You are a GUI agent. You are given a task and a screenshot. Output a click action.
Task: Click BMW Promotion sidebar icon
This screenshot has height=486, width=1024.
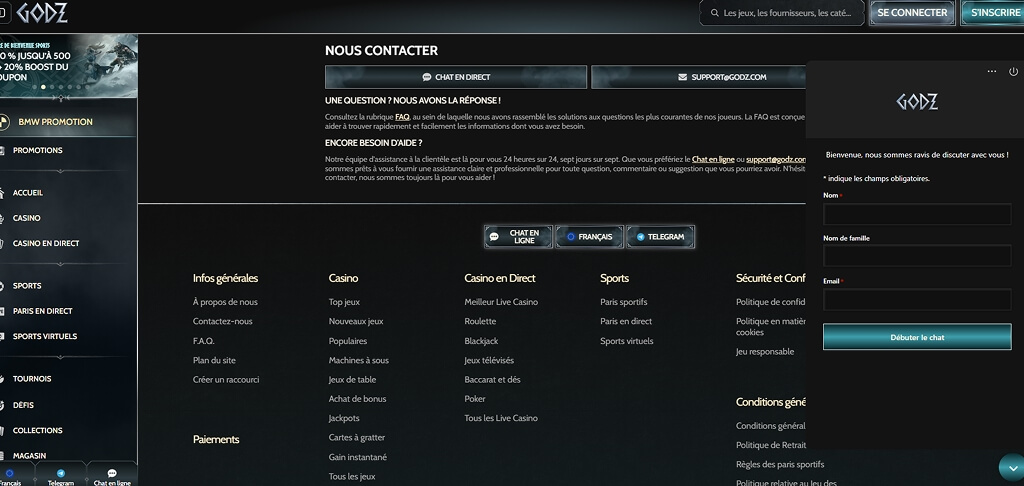pyautogui.click(x=3, y=122)
